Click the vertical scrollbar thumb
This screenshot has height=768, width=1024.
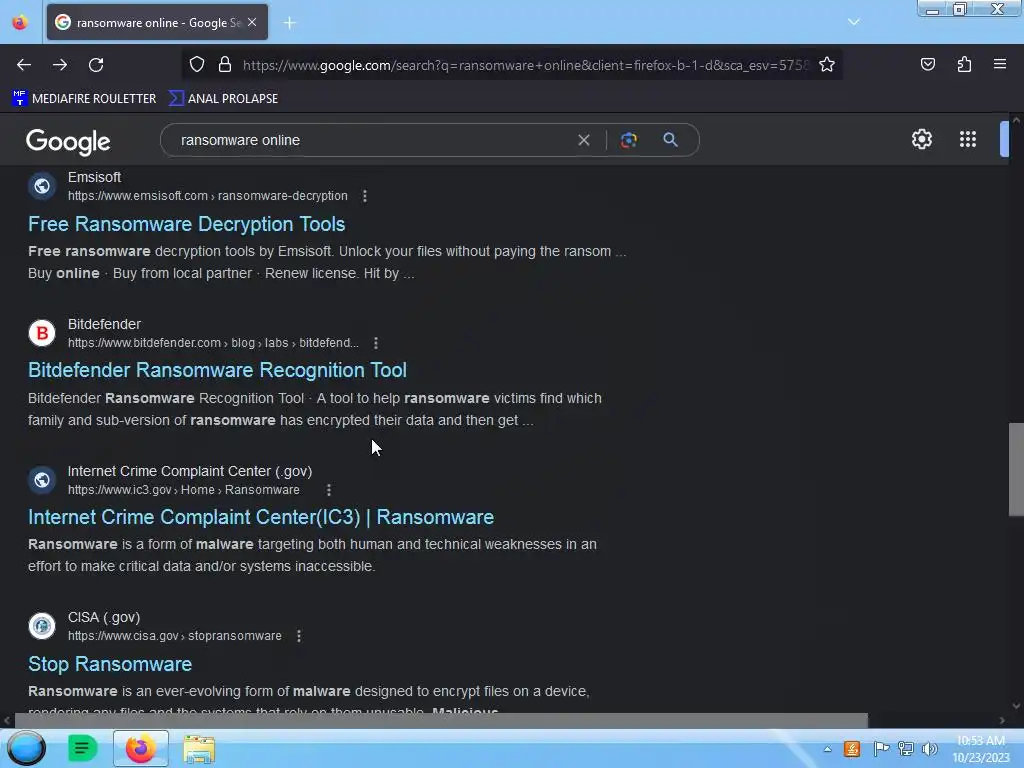coord(1016,470)
